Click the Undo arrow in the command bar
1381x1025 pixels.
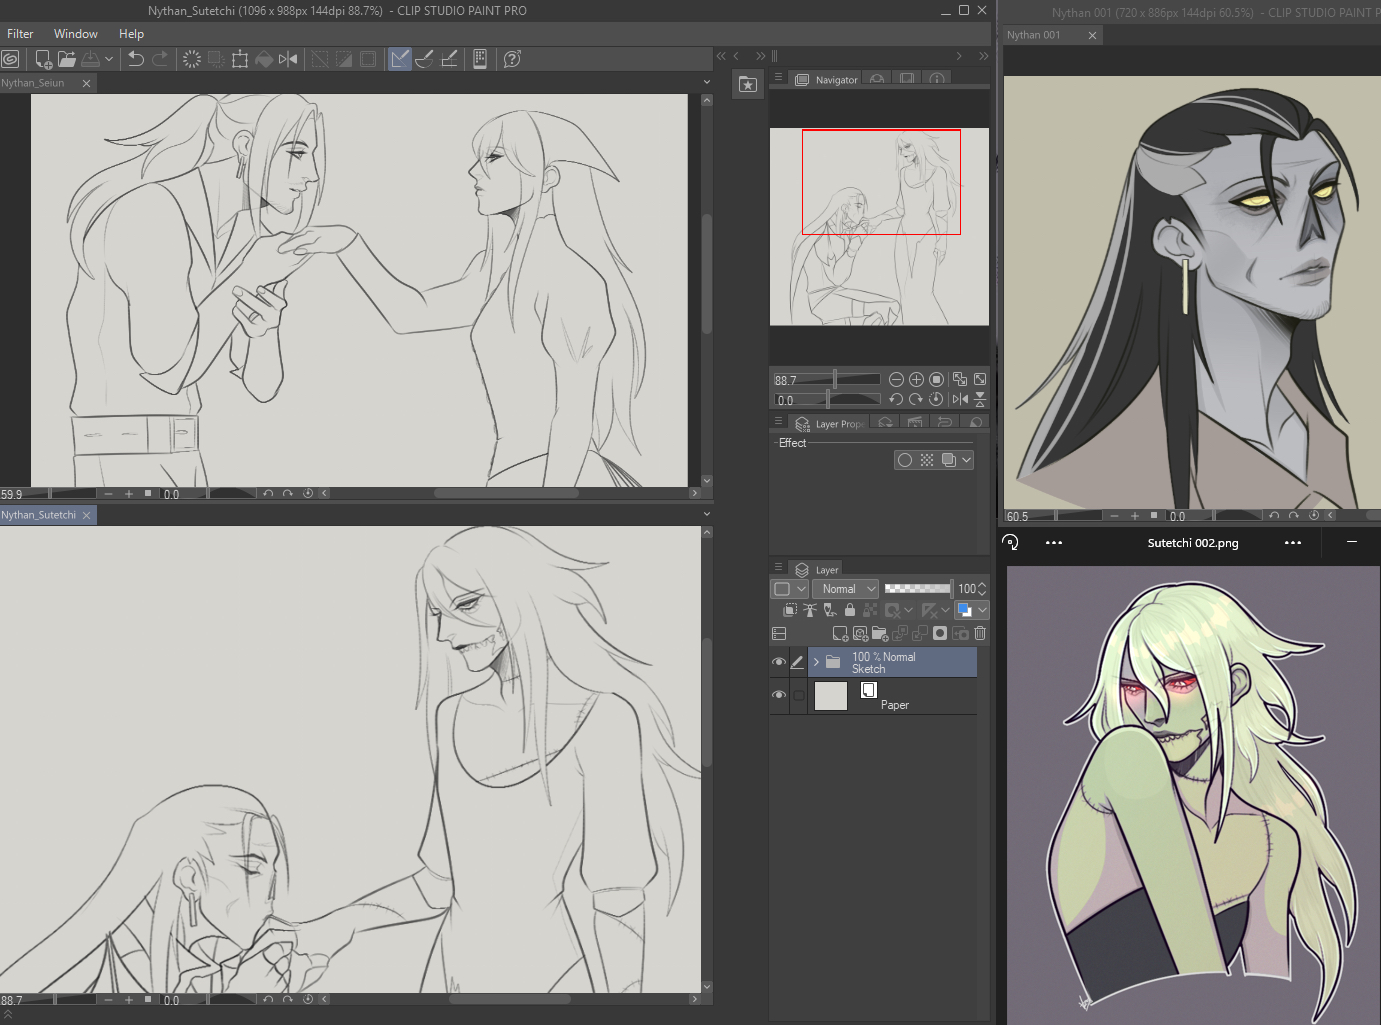point(136,59)
